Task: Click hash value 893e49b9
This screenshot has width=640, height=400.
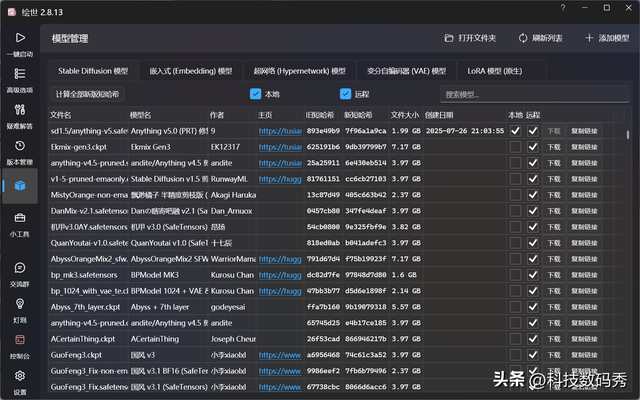Action: click(x=323, y=131)
